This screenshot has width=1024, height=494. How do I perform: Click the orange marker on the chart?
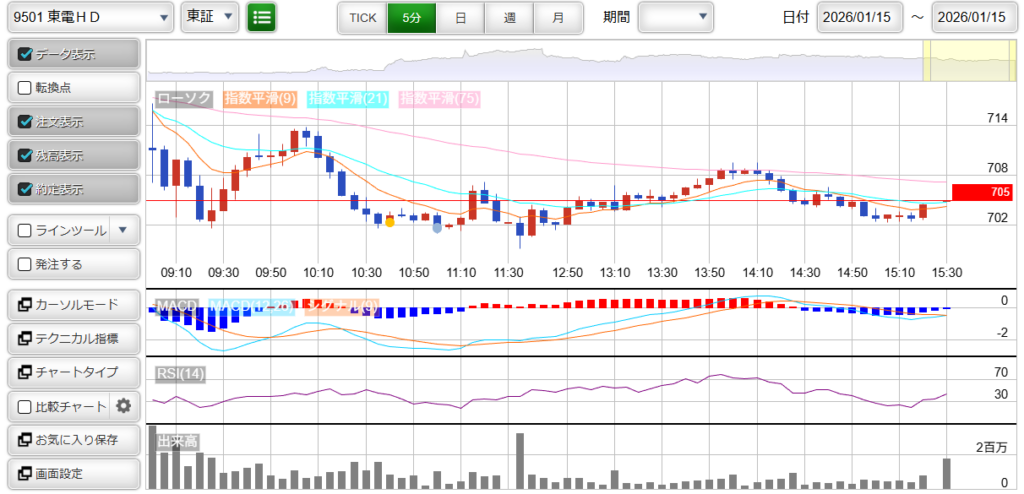coord(389,222)
